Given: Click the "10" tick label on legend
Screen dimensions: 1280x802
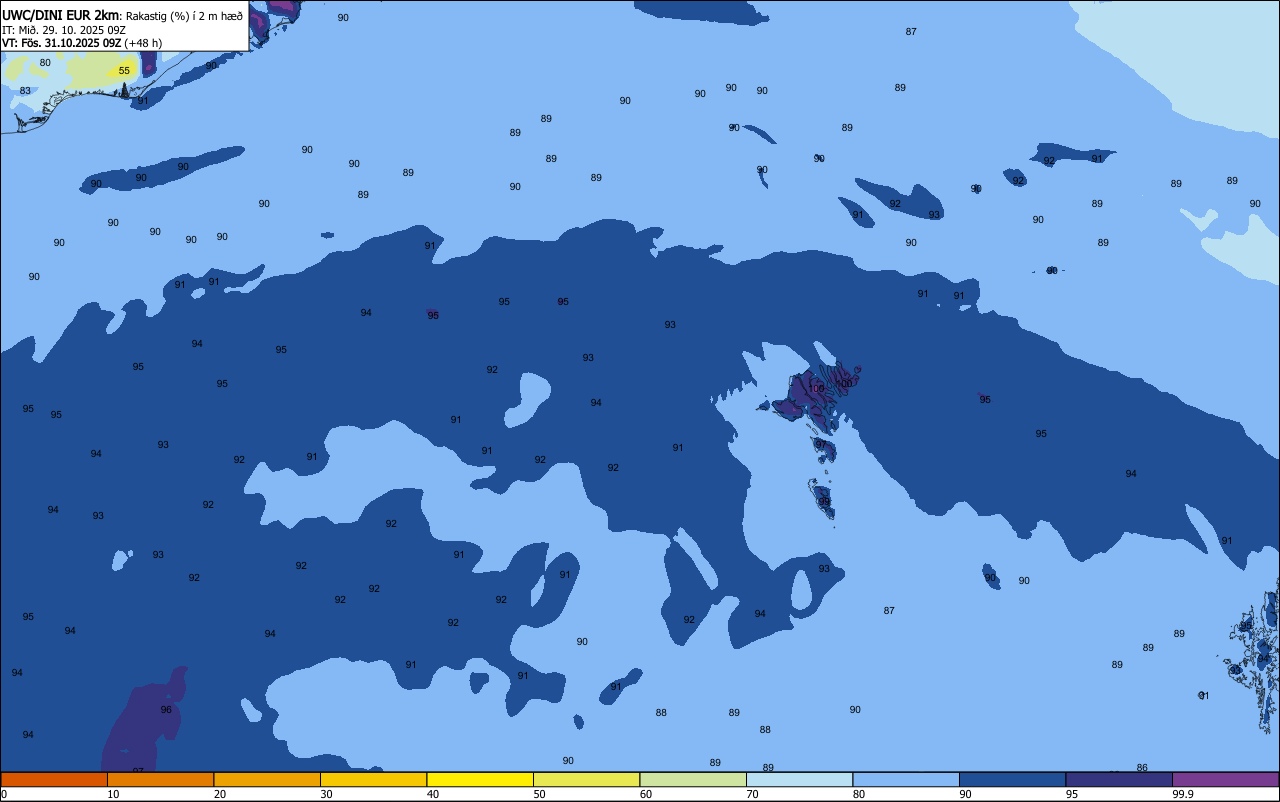Looking at the screenshot, I should point(113,794).
